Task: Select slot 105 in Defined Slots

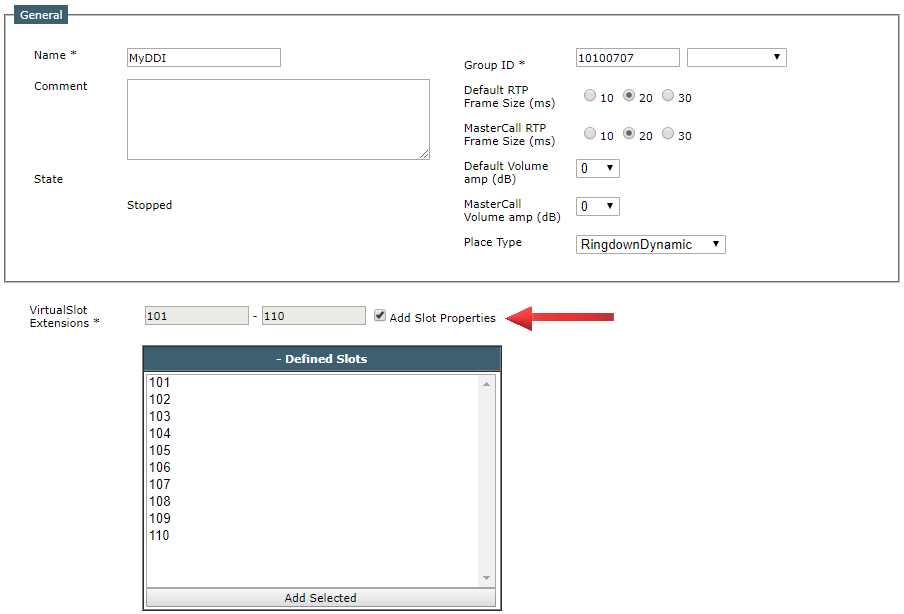Action: pyautogui.click(x=313, y=450)
